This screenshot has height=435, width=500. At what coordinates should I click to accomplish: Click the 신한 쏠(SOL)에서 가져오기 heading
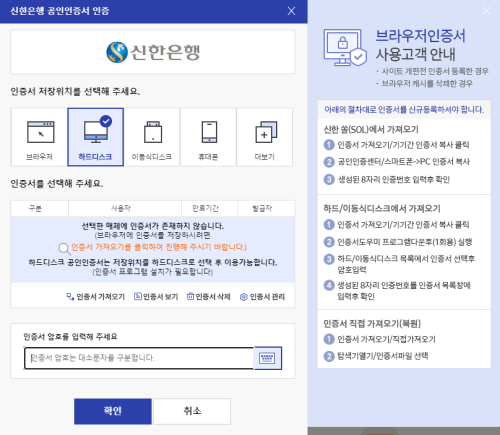tap(371, 129)
